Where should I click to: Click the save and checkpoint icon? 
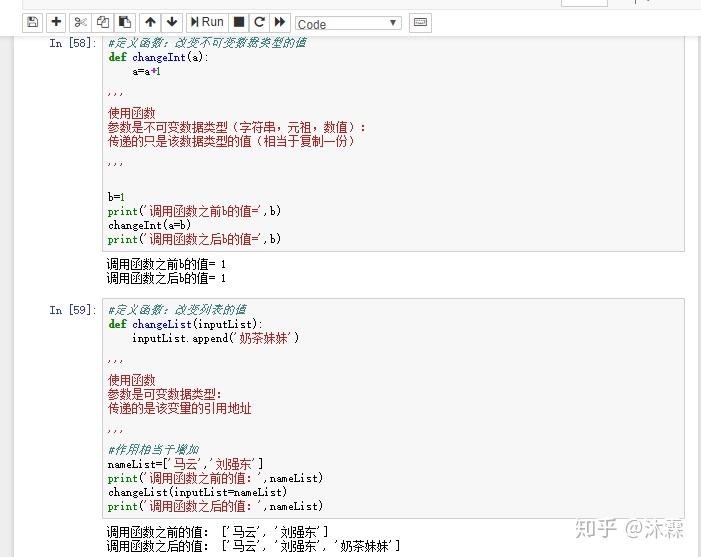point(33,22)
